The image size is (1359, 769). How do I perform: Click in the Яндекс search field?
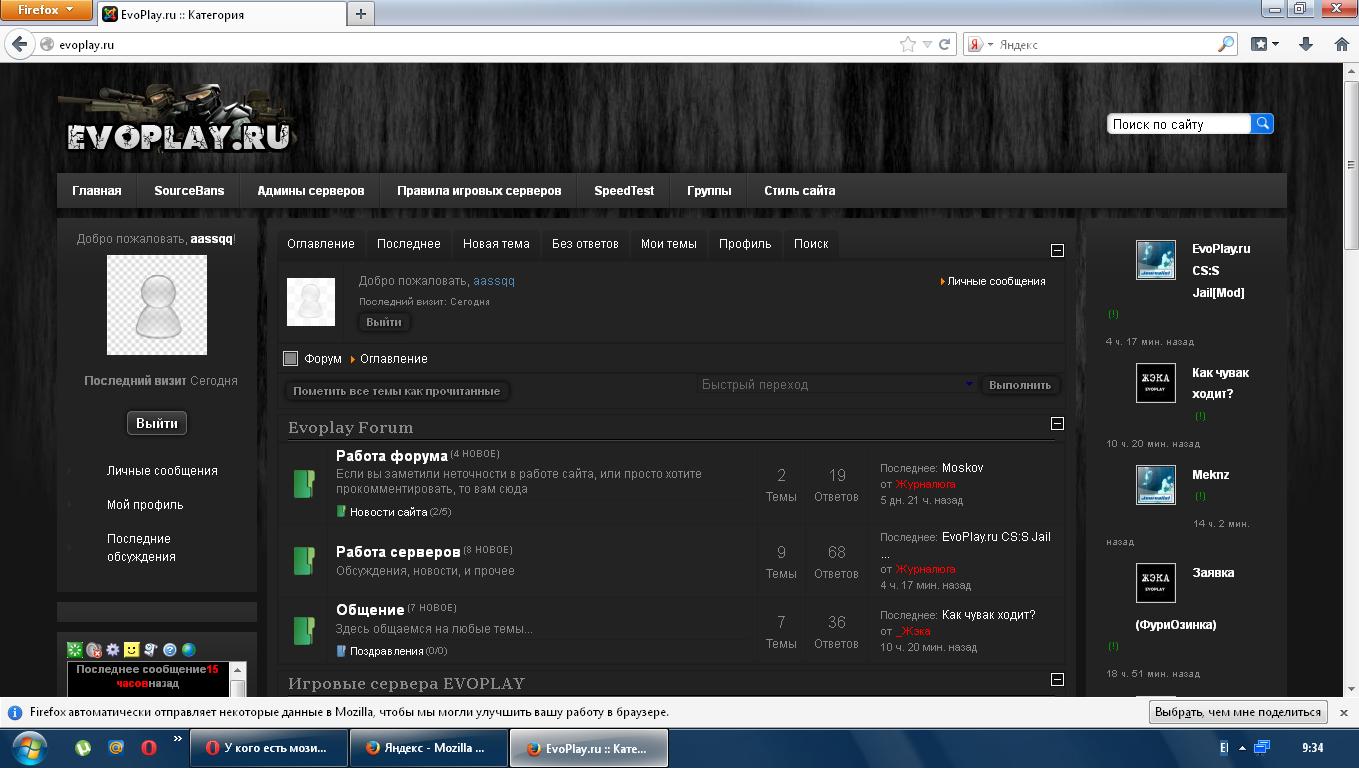1106,44
